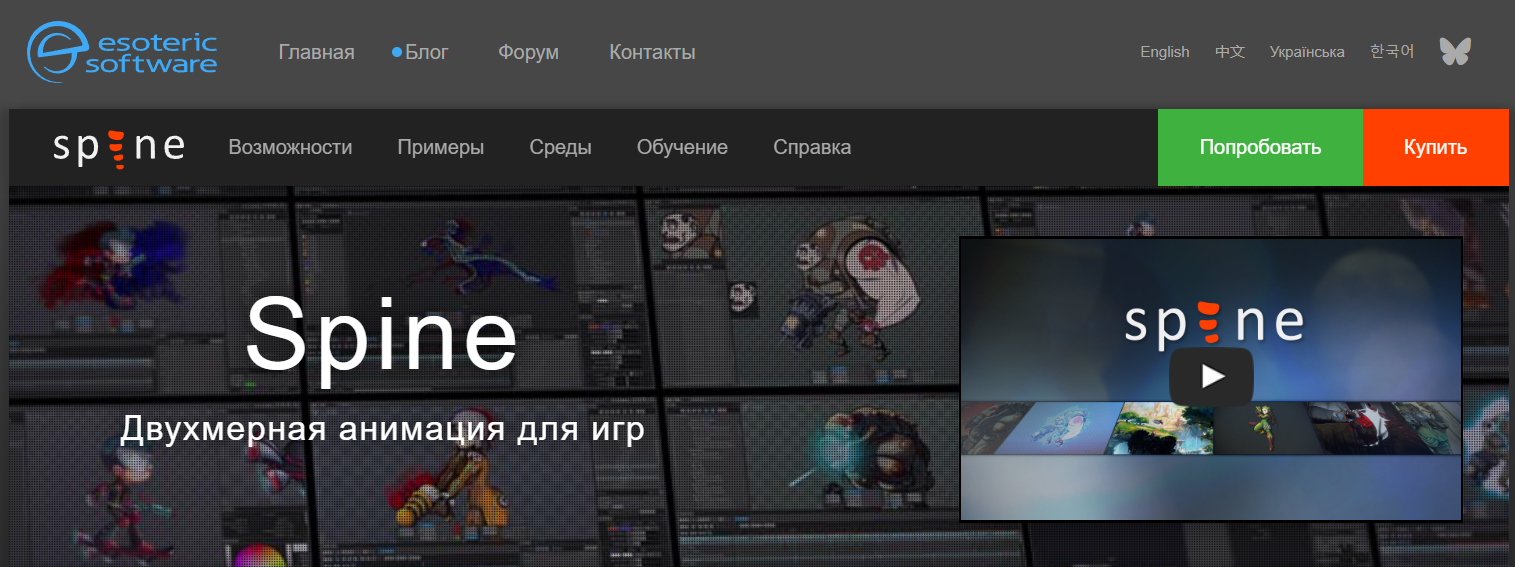The image size is (1515, 567).
Task: Open the butterfly icon in top right
Action: click(1455, 52)
